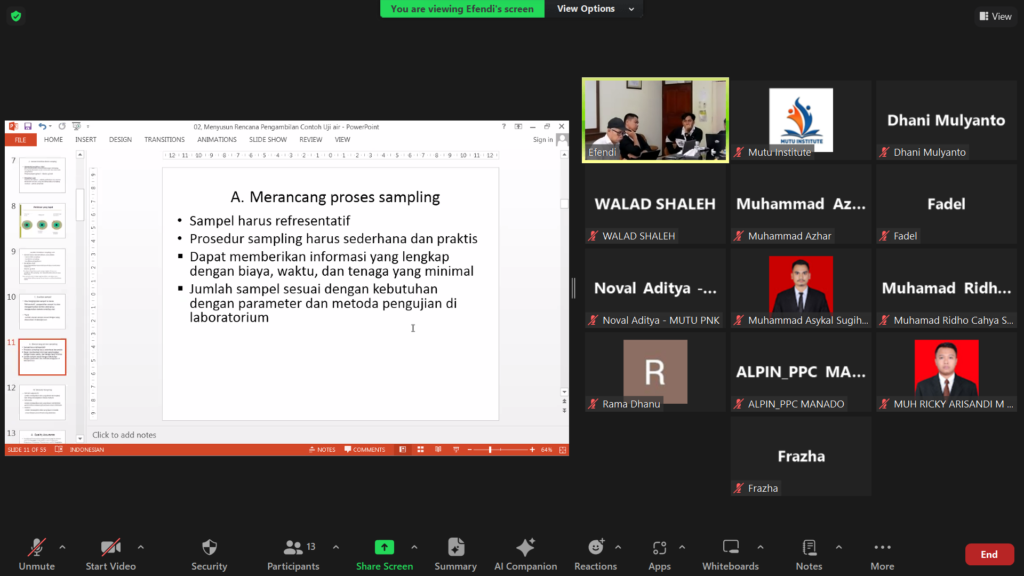Viewport: 1024px width, 576px height.
Task: Launch the AI Companion
Action: click(x=525, y=548)
